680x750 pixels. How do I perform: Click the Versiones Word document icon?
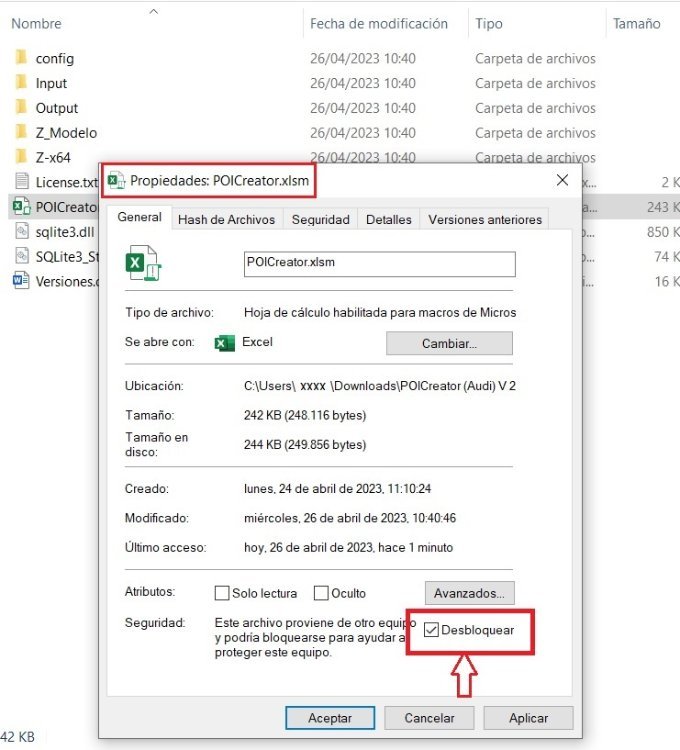pos(21,281)
